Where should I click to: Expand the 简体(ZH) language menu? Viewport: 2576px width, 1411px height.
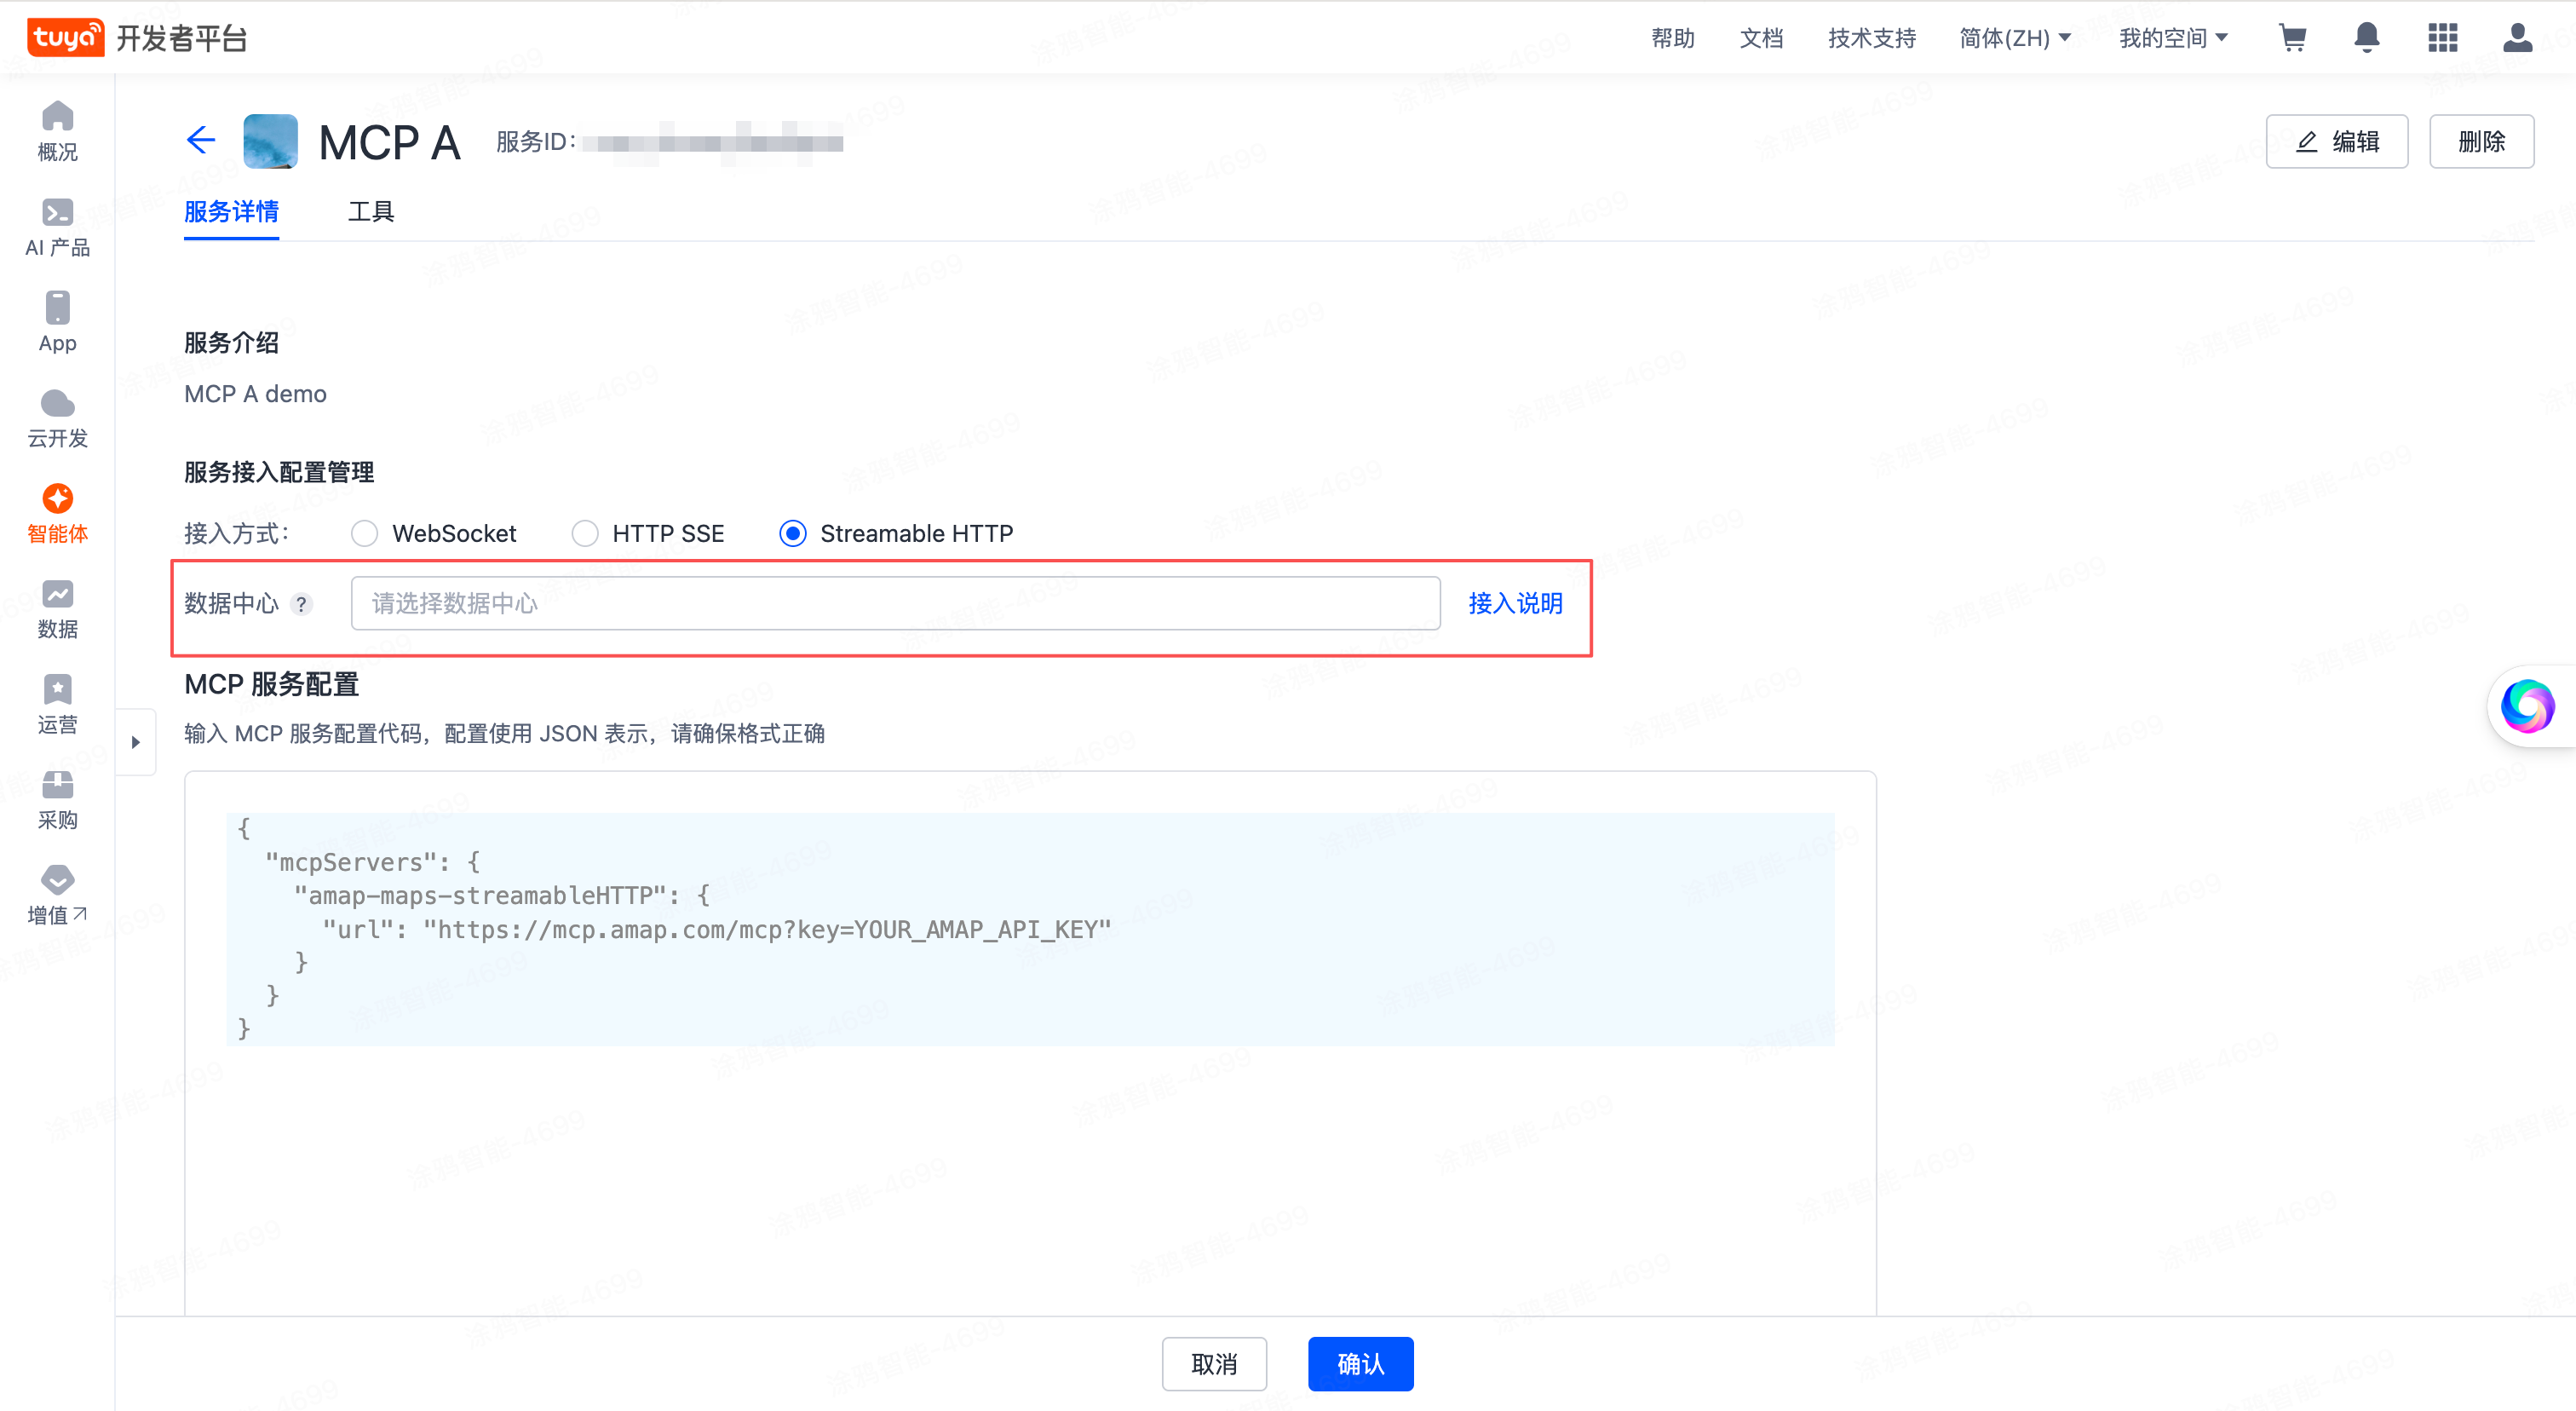(2014, 38)
